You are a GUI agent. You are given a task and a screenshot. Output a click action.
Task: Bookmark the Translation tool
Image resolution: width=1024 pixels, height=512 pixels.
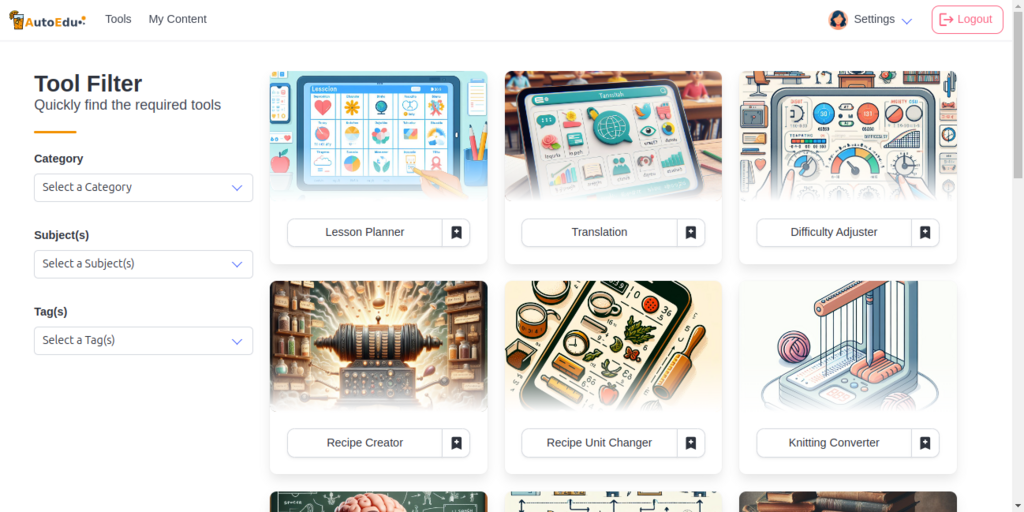(x=690, y=232)
